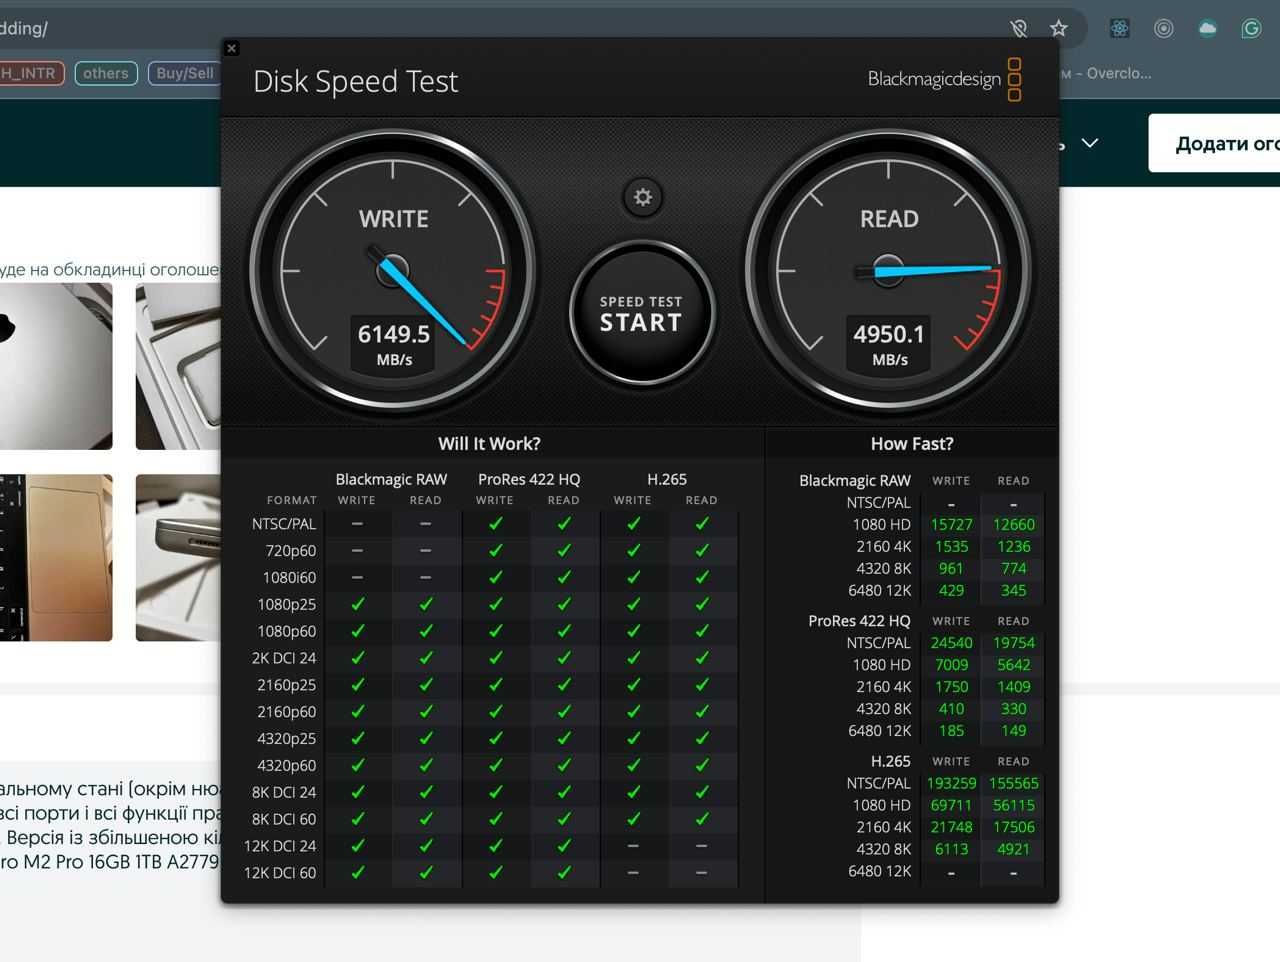This screenshot has width=1280, height=962.
Task: Click the 2K DCI 24 row label
Action: [284, 658]
